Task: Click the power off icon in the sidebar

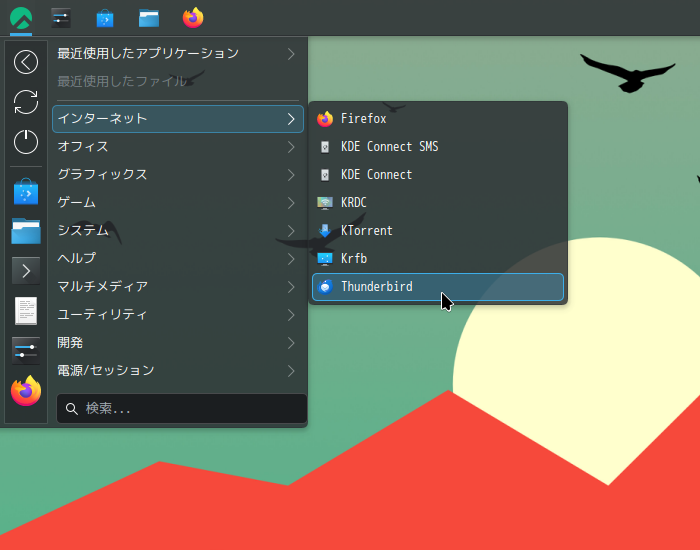Action: 26,142
